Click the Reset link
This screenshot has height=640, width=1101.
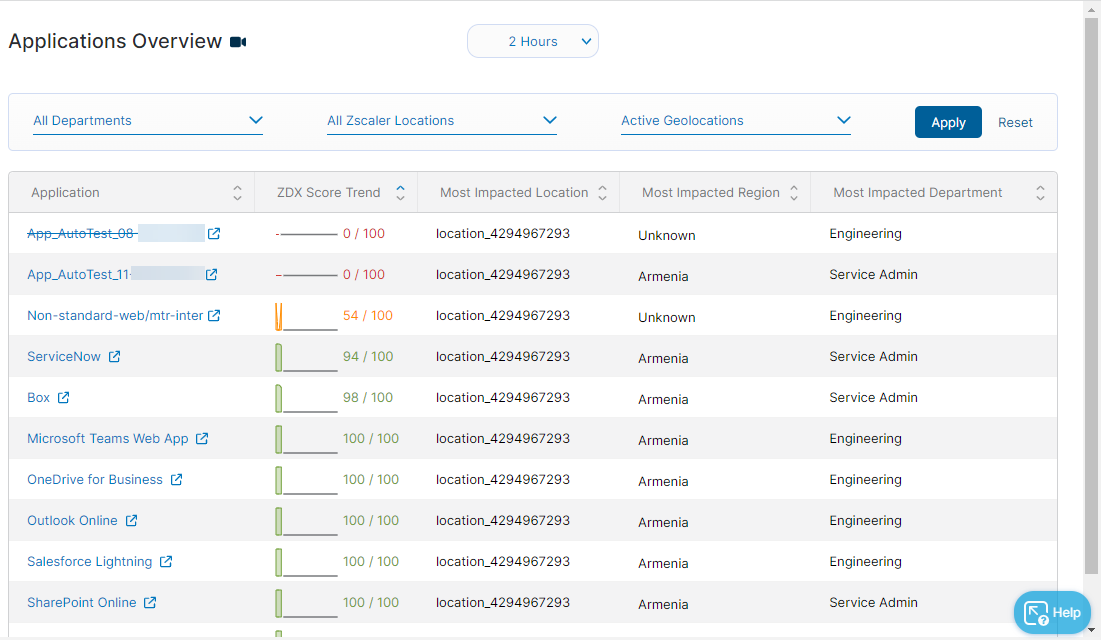pos(1015,122)
